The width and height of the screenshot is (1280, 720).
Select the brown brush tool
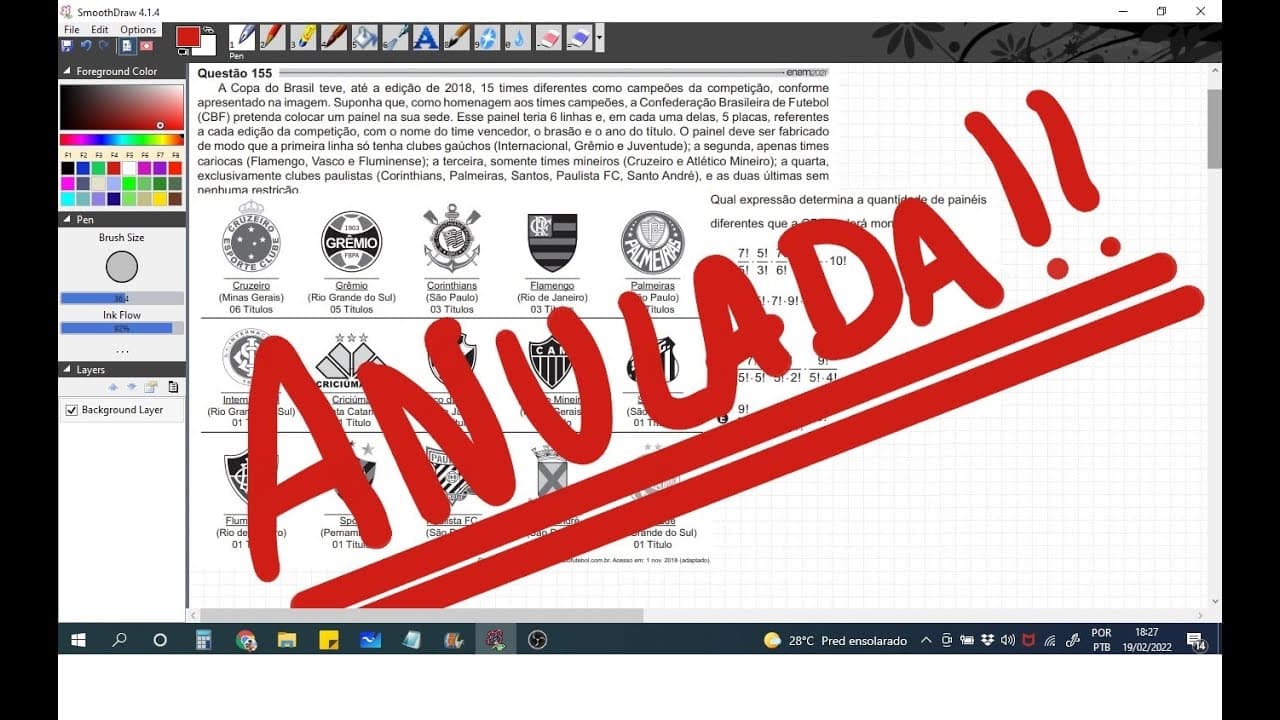coord(335,39)
